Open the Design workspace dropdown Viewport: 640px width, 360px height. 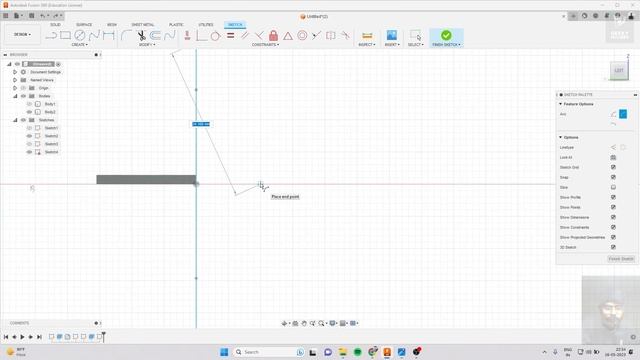22,35
